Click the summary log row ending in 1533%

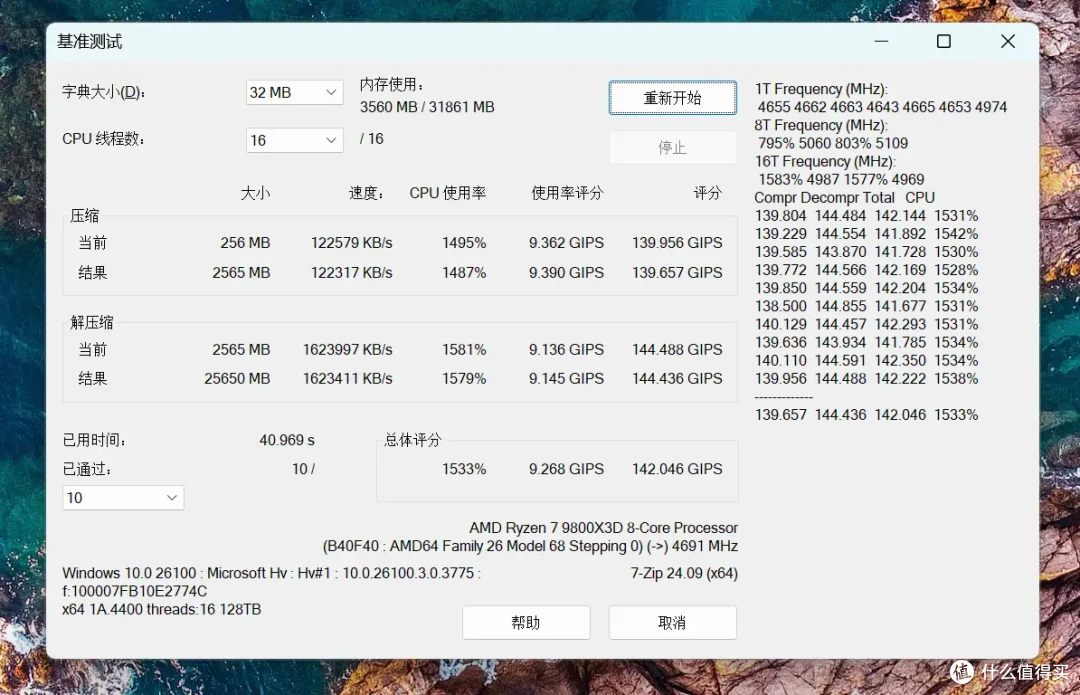(866, 415)
